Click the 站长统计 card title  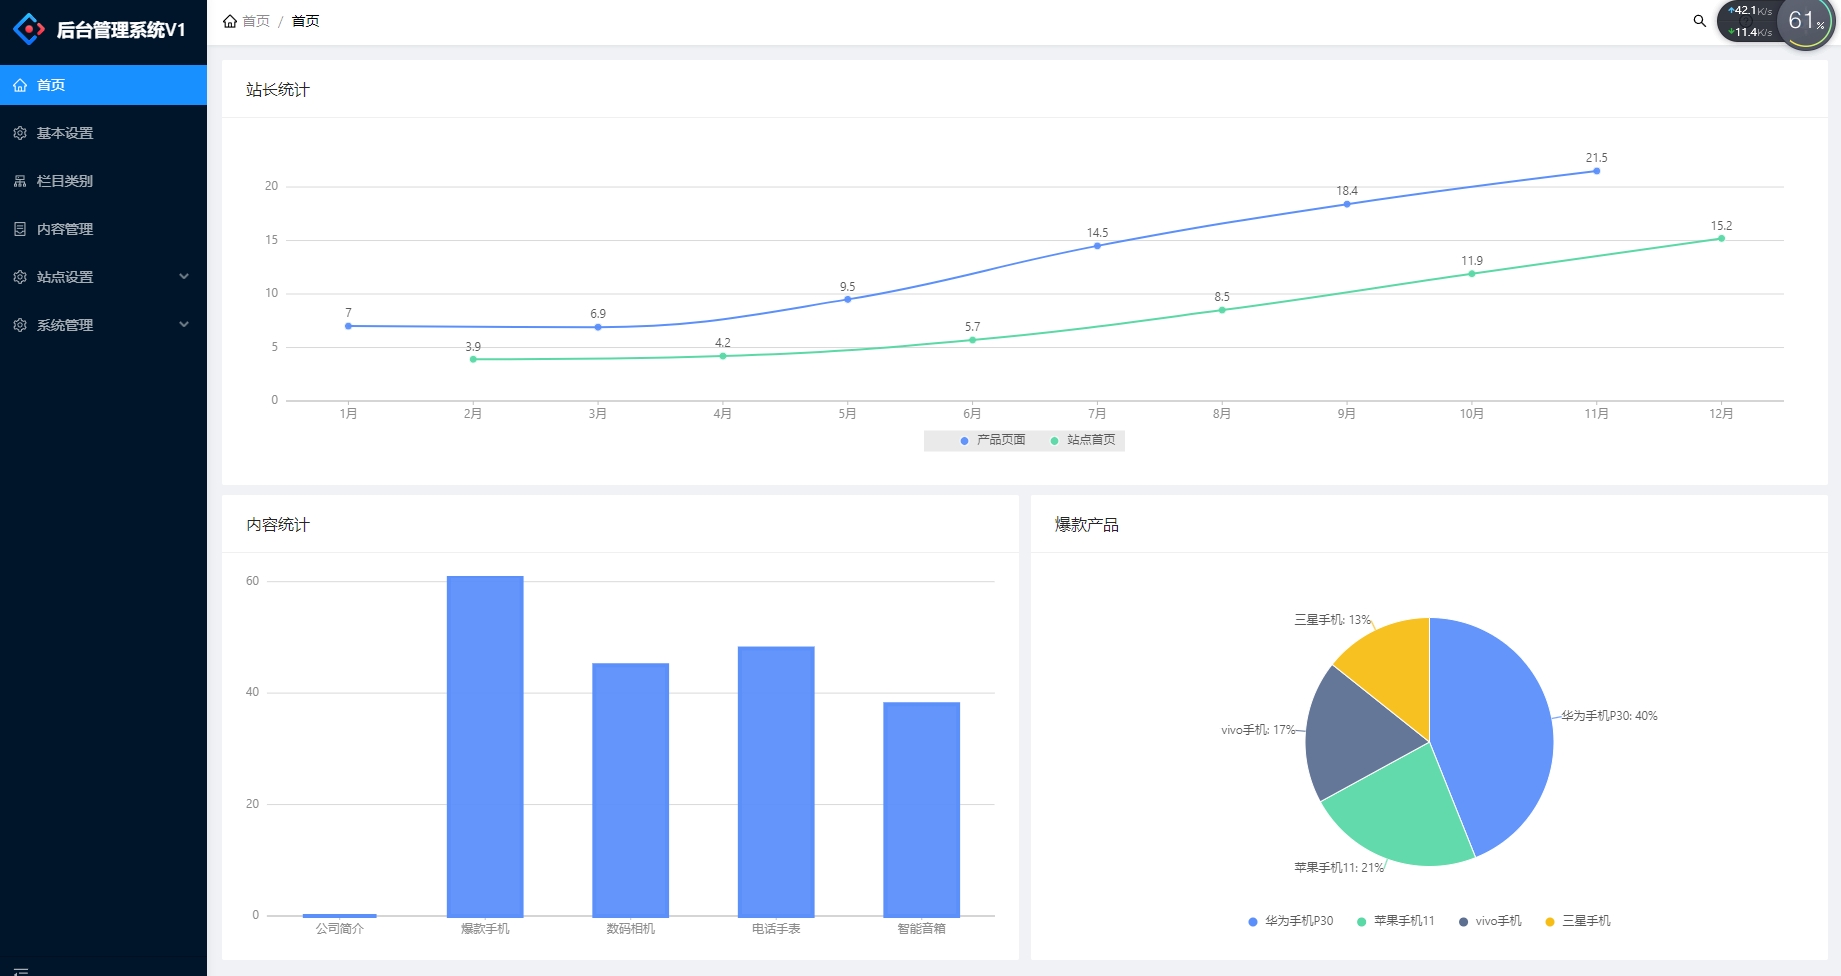(x=278, y=90)
